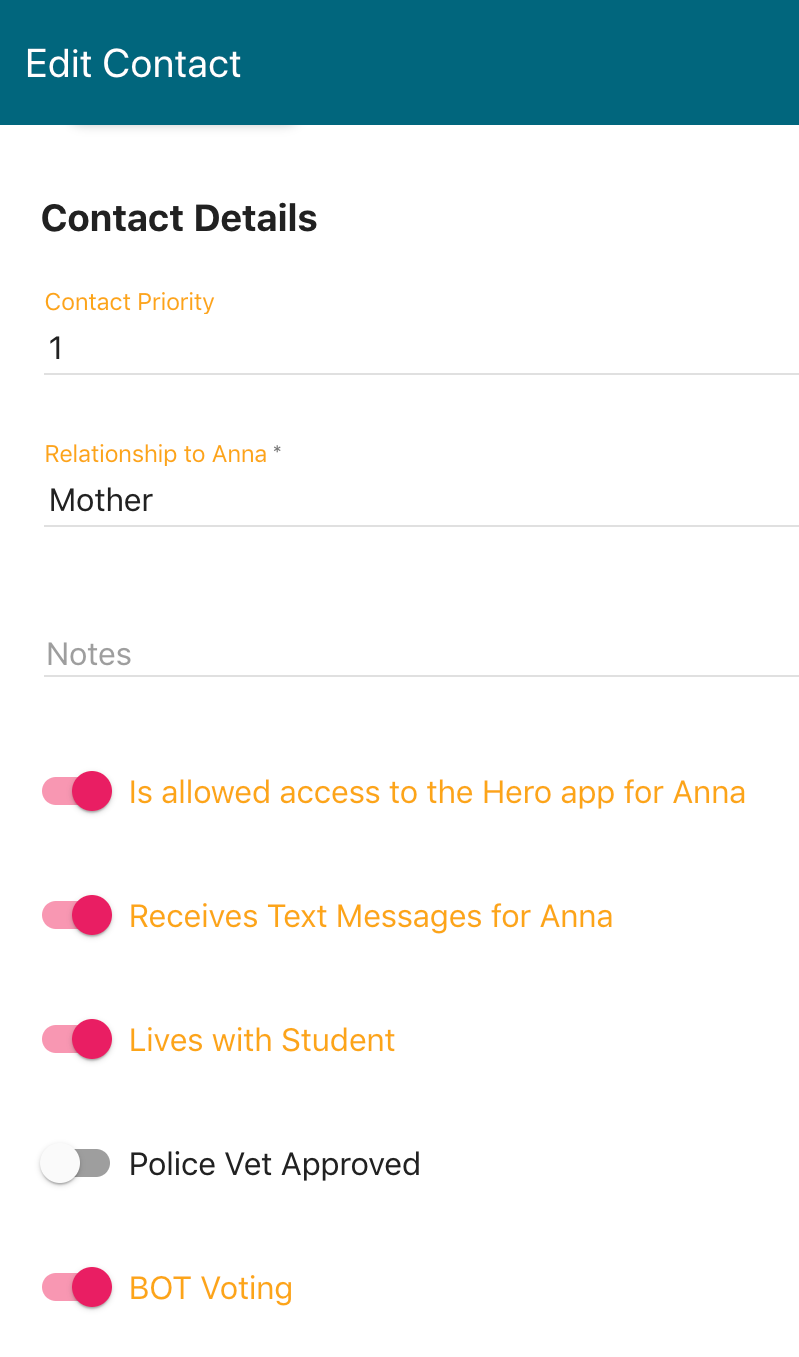
Task: Toggle the BOT Voting switch off
Action: click(x=77, y=1288)
